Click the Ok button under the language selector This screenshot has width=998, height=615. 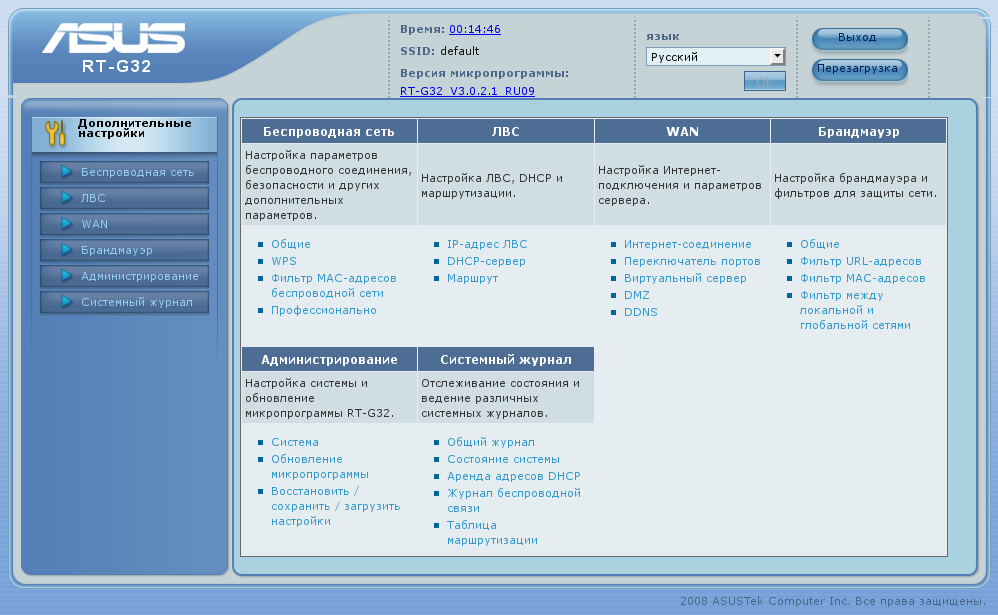[x=764, y=82]
